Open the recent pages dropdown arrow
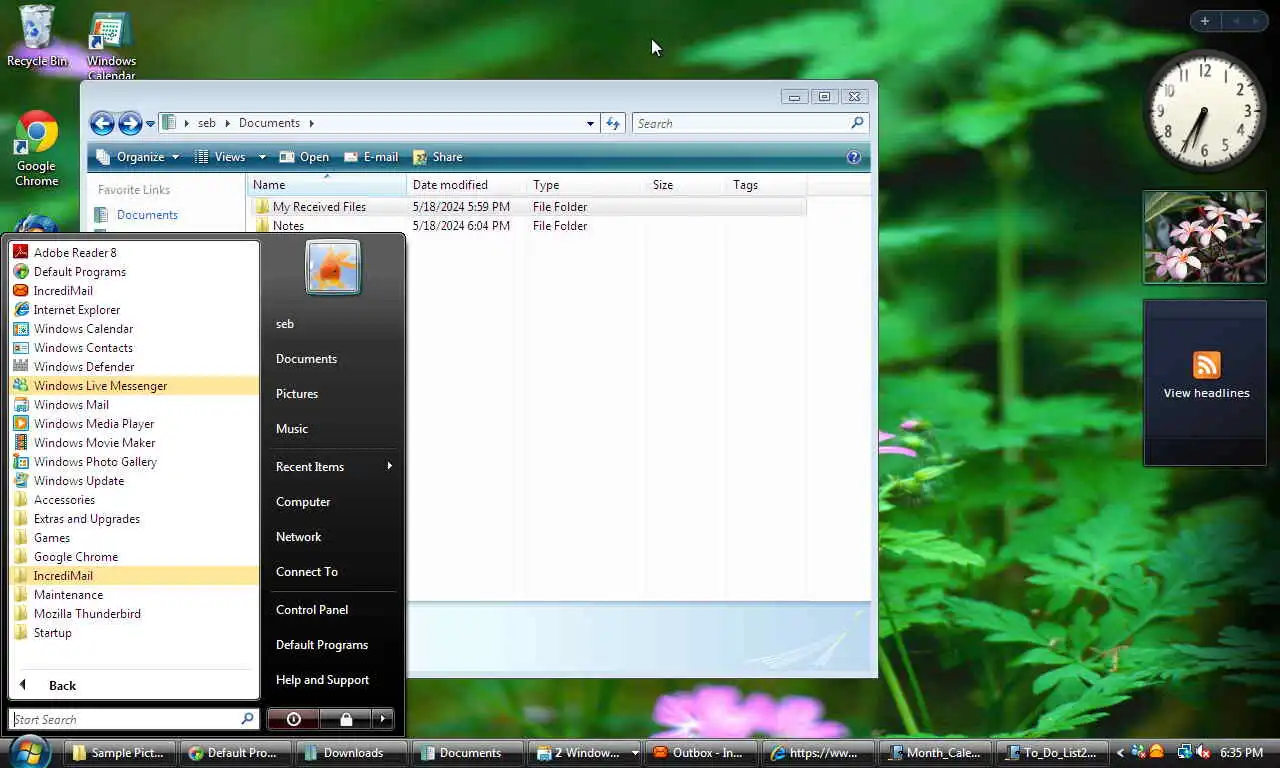The height and width of the screenshot is (768, 1280). point(150,124)
